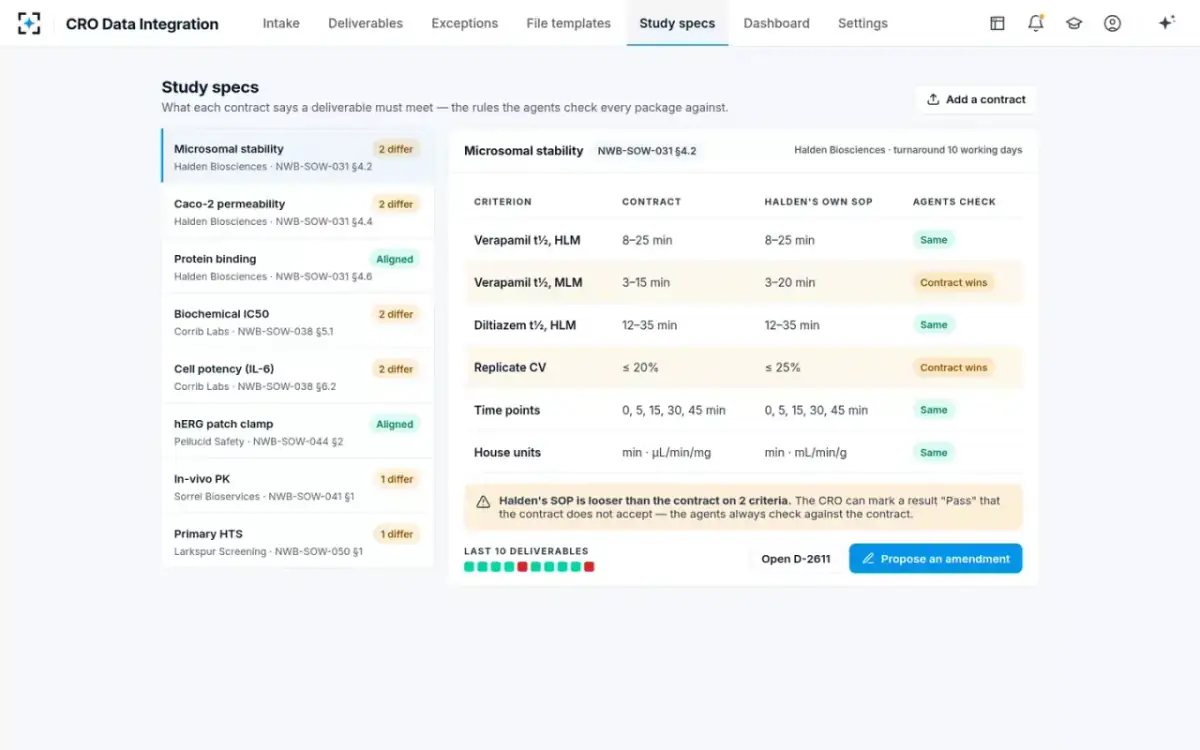Click Propose an amendment button

point(936,558)
